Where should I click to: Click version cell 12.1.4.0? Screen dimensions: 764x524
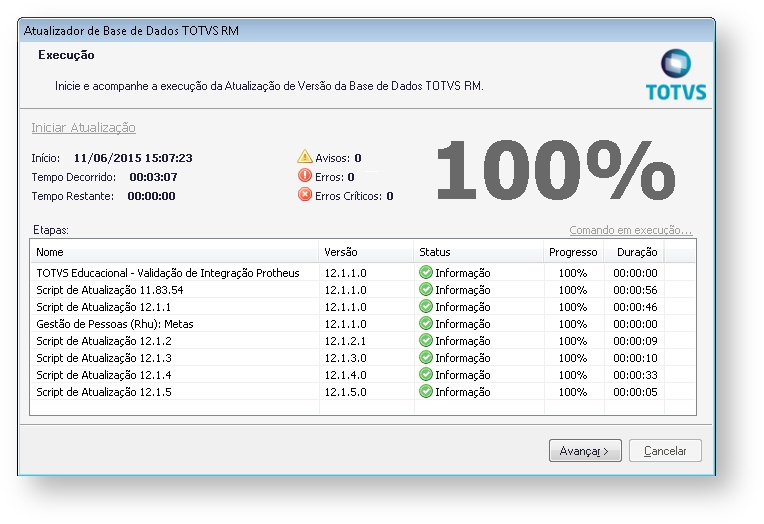click(x=345, y=375)
